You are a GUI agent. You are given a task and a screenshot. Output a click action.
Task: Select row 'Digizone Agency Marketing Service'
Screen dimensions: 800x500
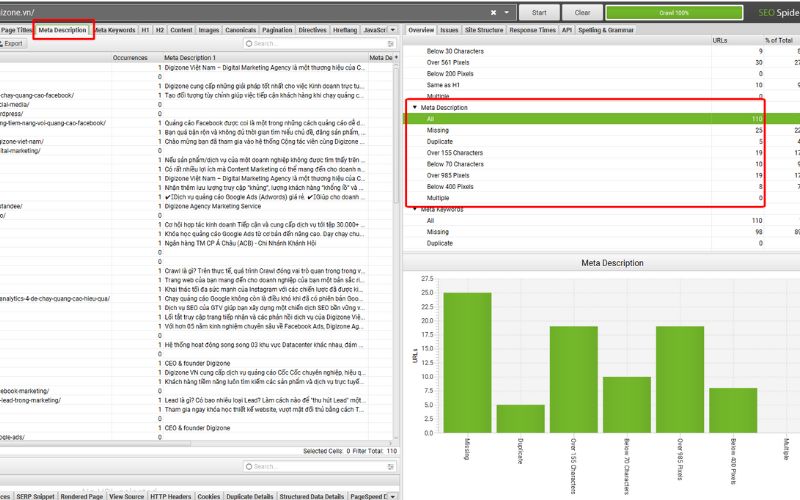pyautogui.click(x=212, y=206)
